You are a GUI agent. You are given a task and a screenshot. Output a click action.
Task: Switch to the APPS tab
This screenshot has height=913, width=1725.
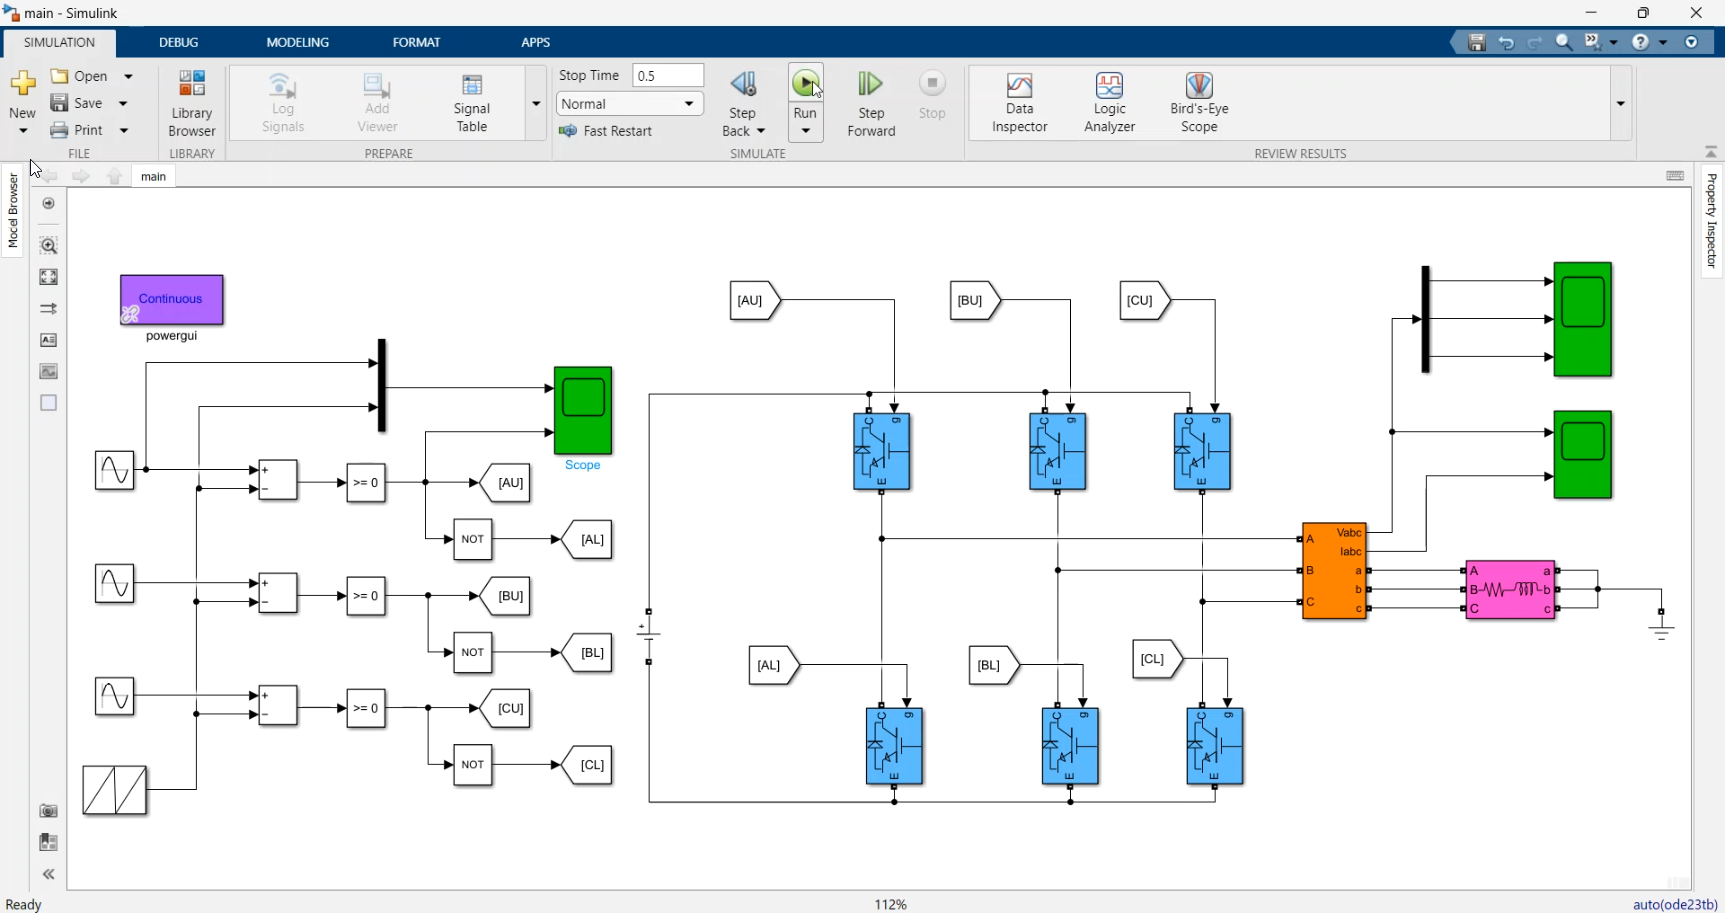[x=536, y=42]
